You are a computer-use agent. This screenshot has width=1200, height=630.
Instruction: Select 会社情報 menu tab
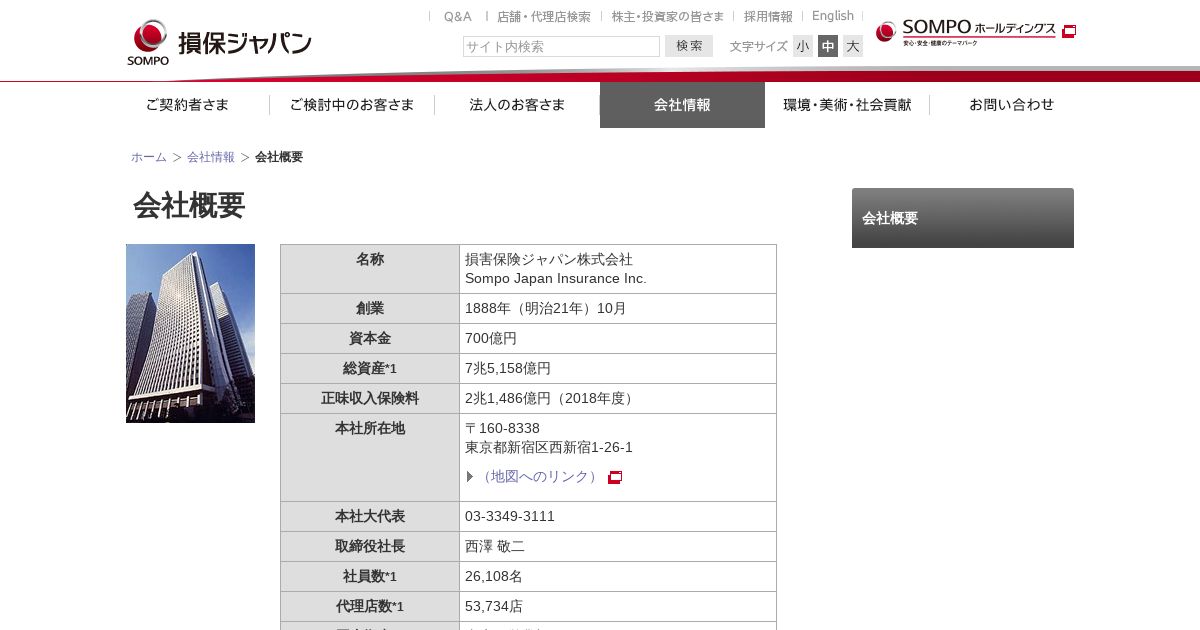[x=682, y=105]
